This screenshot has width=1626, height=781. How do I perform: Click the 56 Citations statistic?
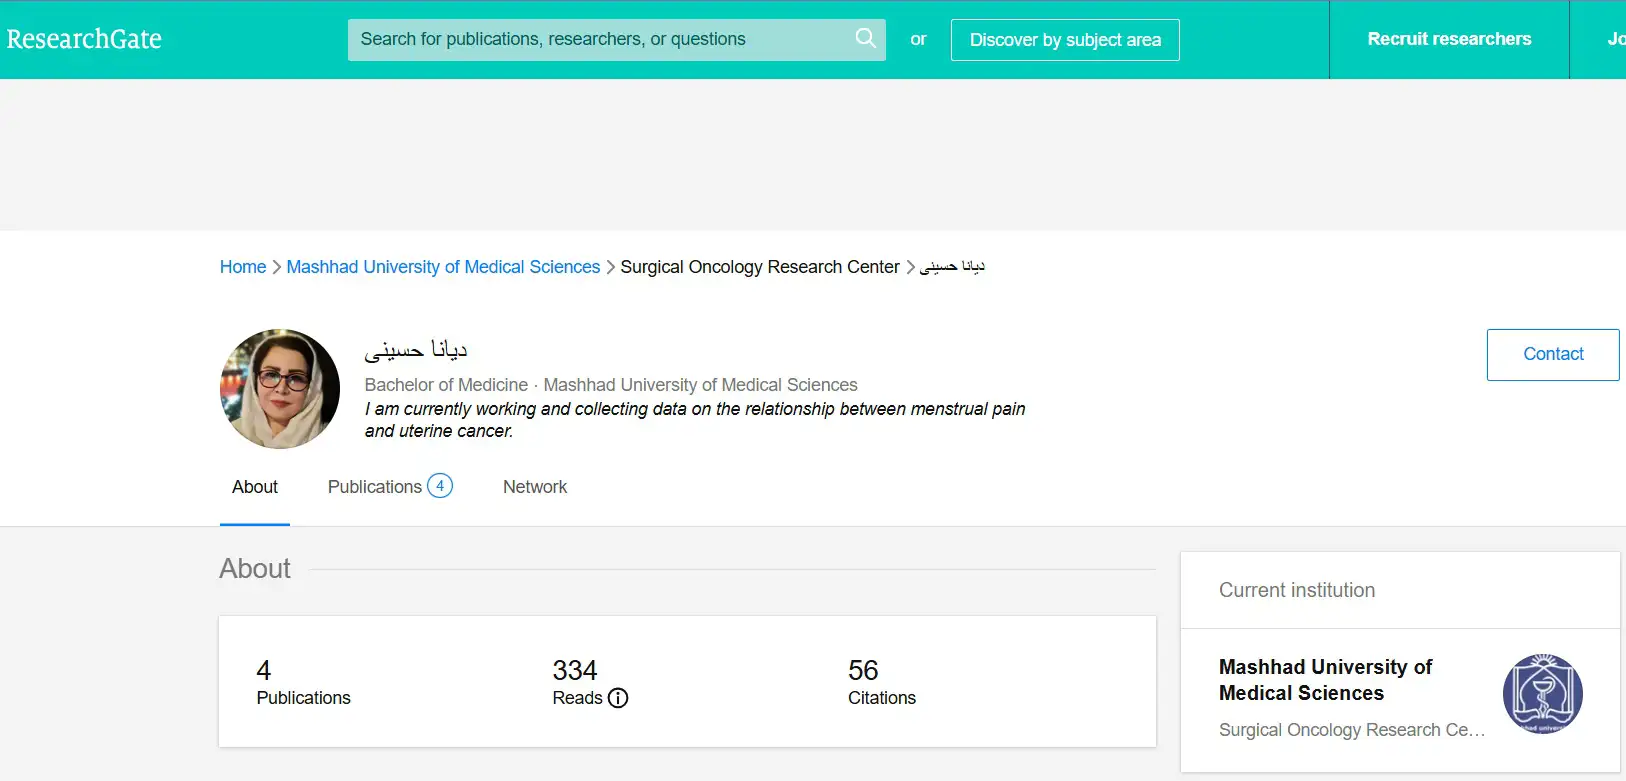click(881, 682)
